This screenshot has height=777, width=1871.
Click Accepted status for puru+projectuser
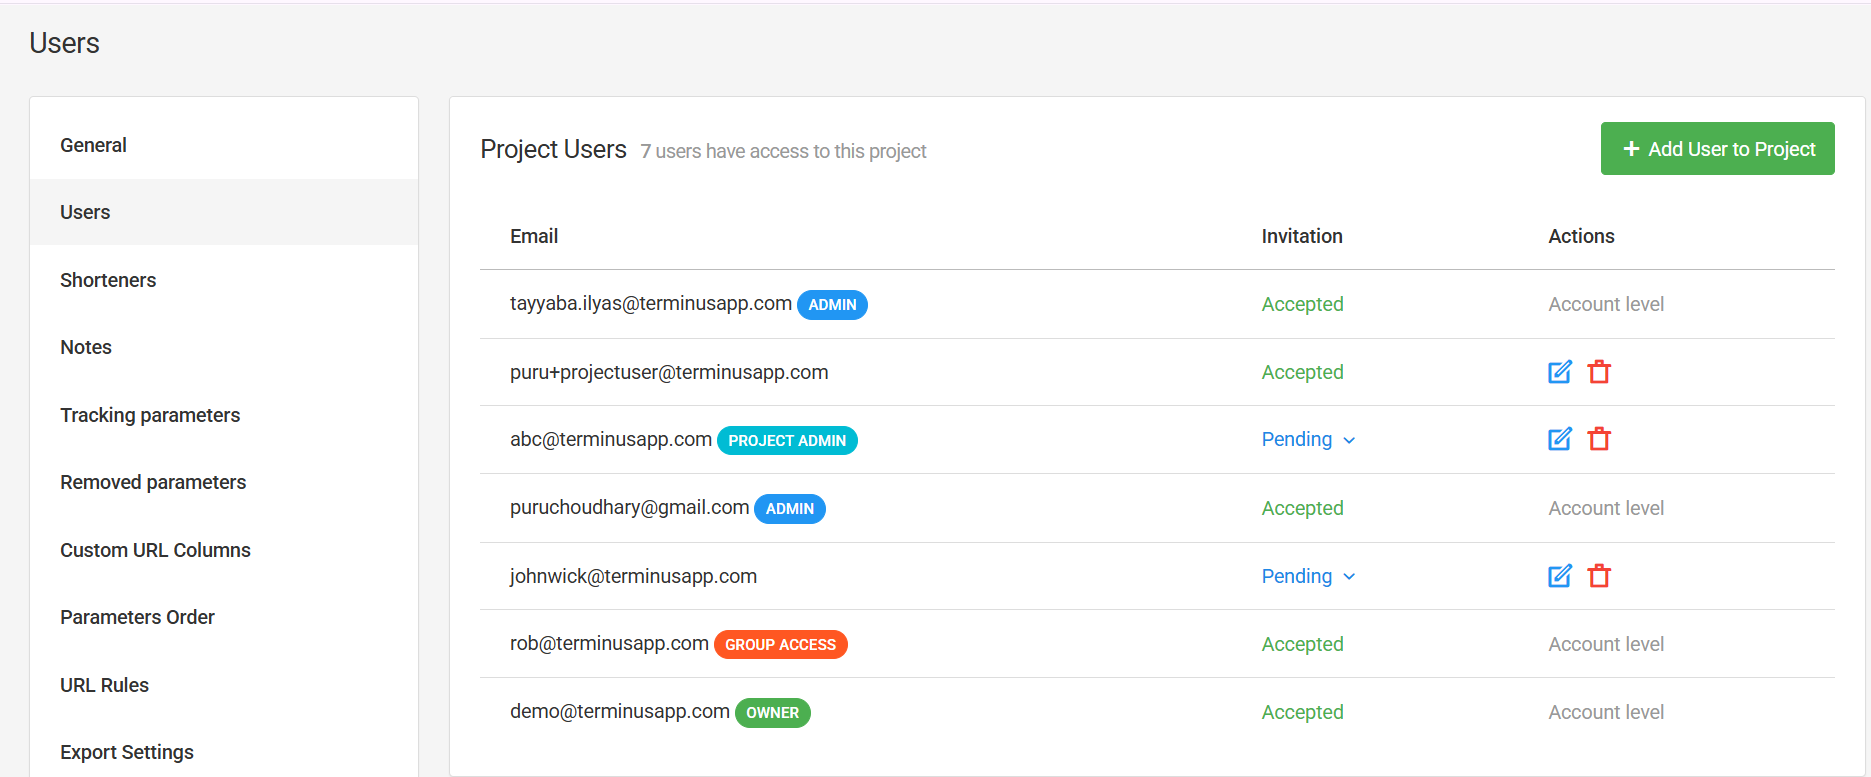(x=1302, y=372)
